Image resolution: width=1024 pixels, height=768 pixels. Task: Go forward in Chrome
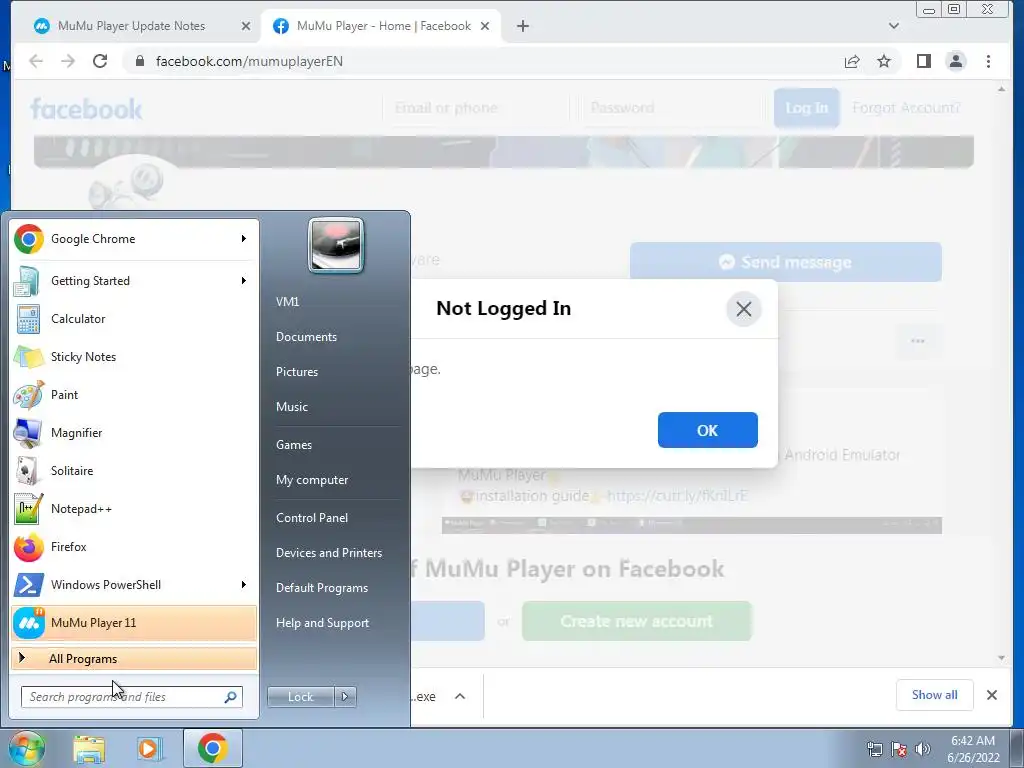pyautogui.click(x=68, y=61)
